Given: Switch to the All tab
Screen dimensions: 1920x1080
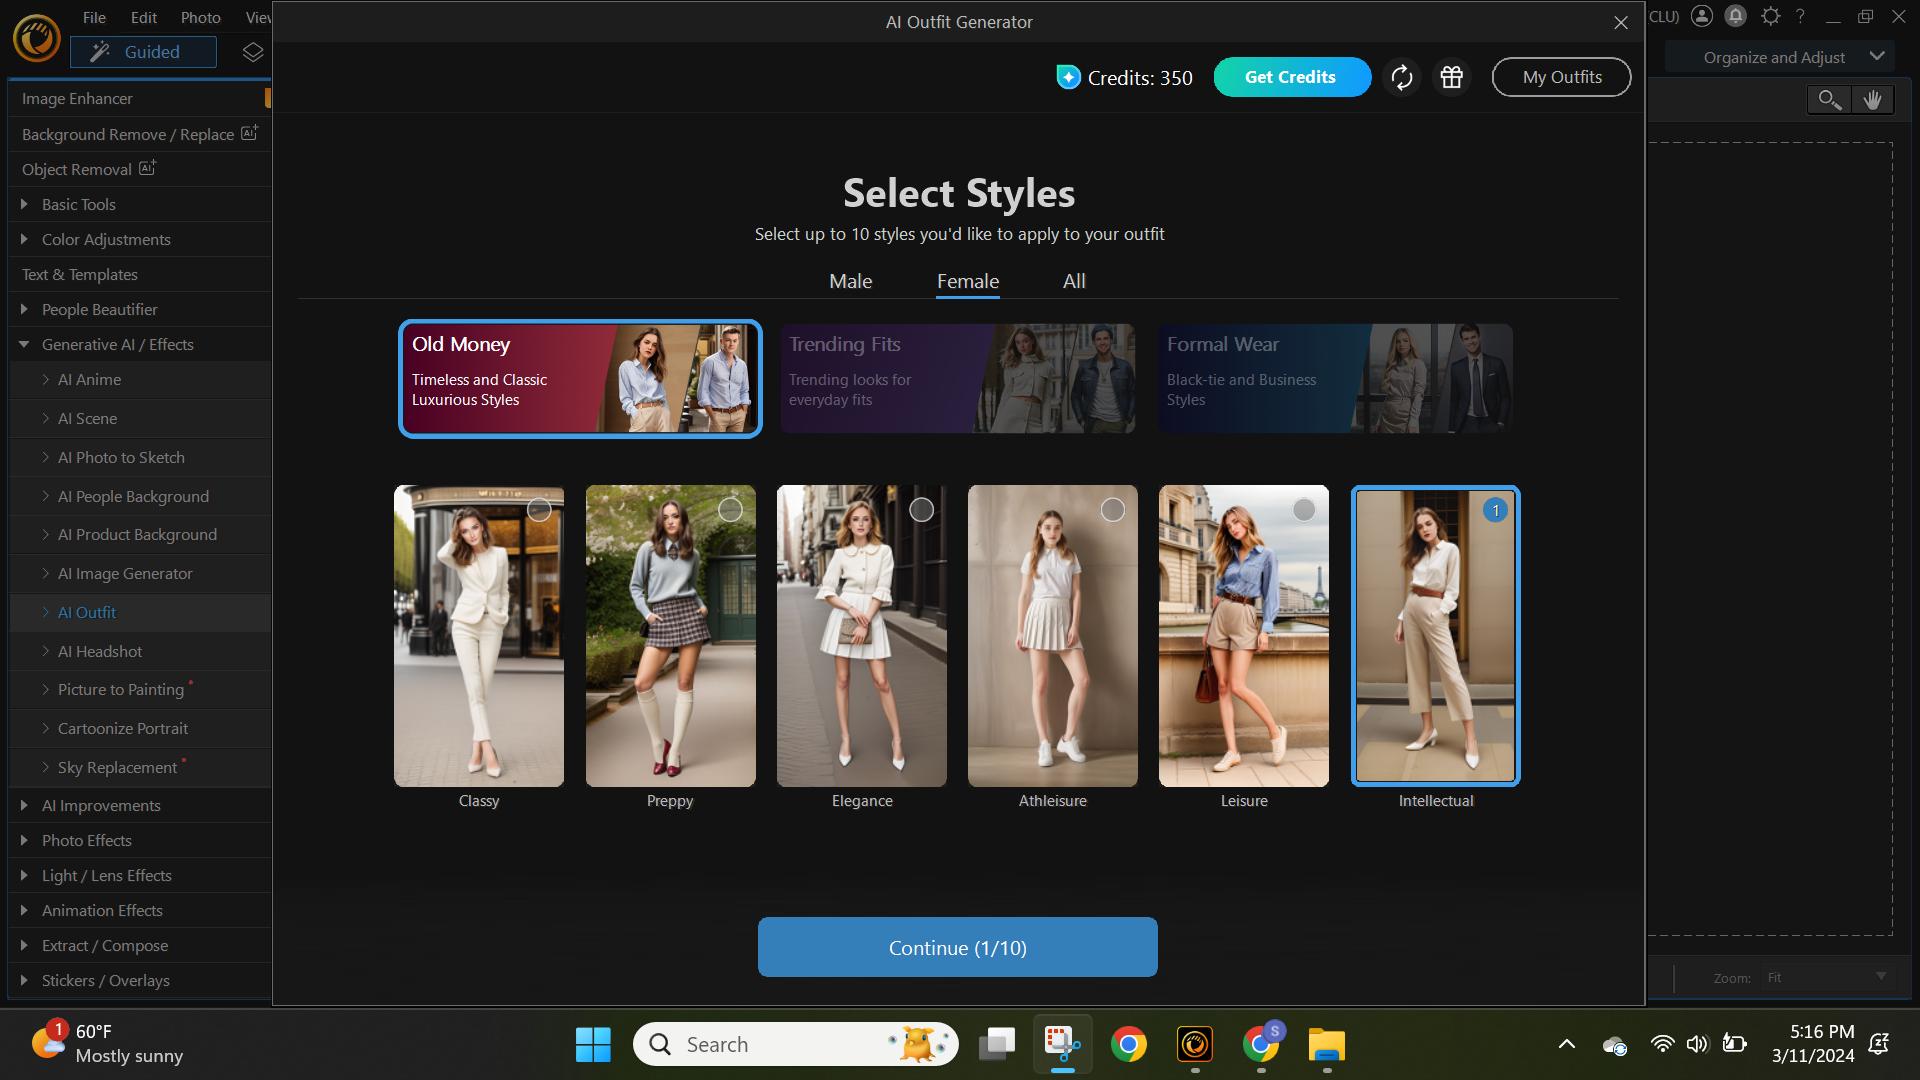Looking at the screenshot, I should (1074, 281).
